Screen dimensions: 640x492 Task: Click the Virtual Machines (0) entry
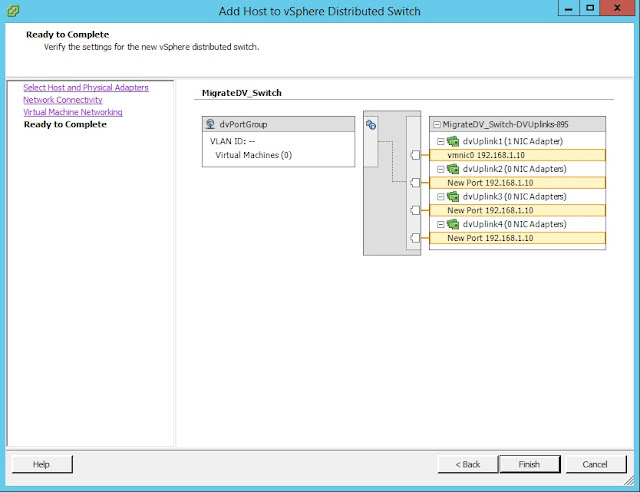coord(253,155)
